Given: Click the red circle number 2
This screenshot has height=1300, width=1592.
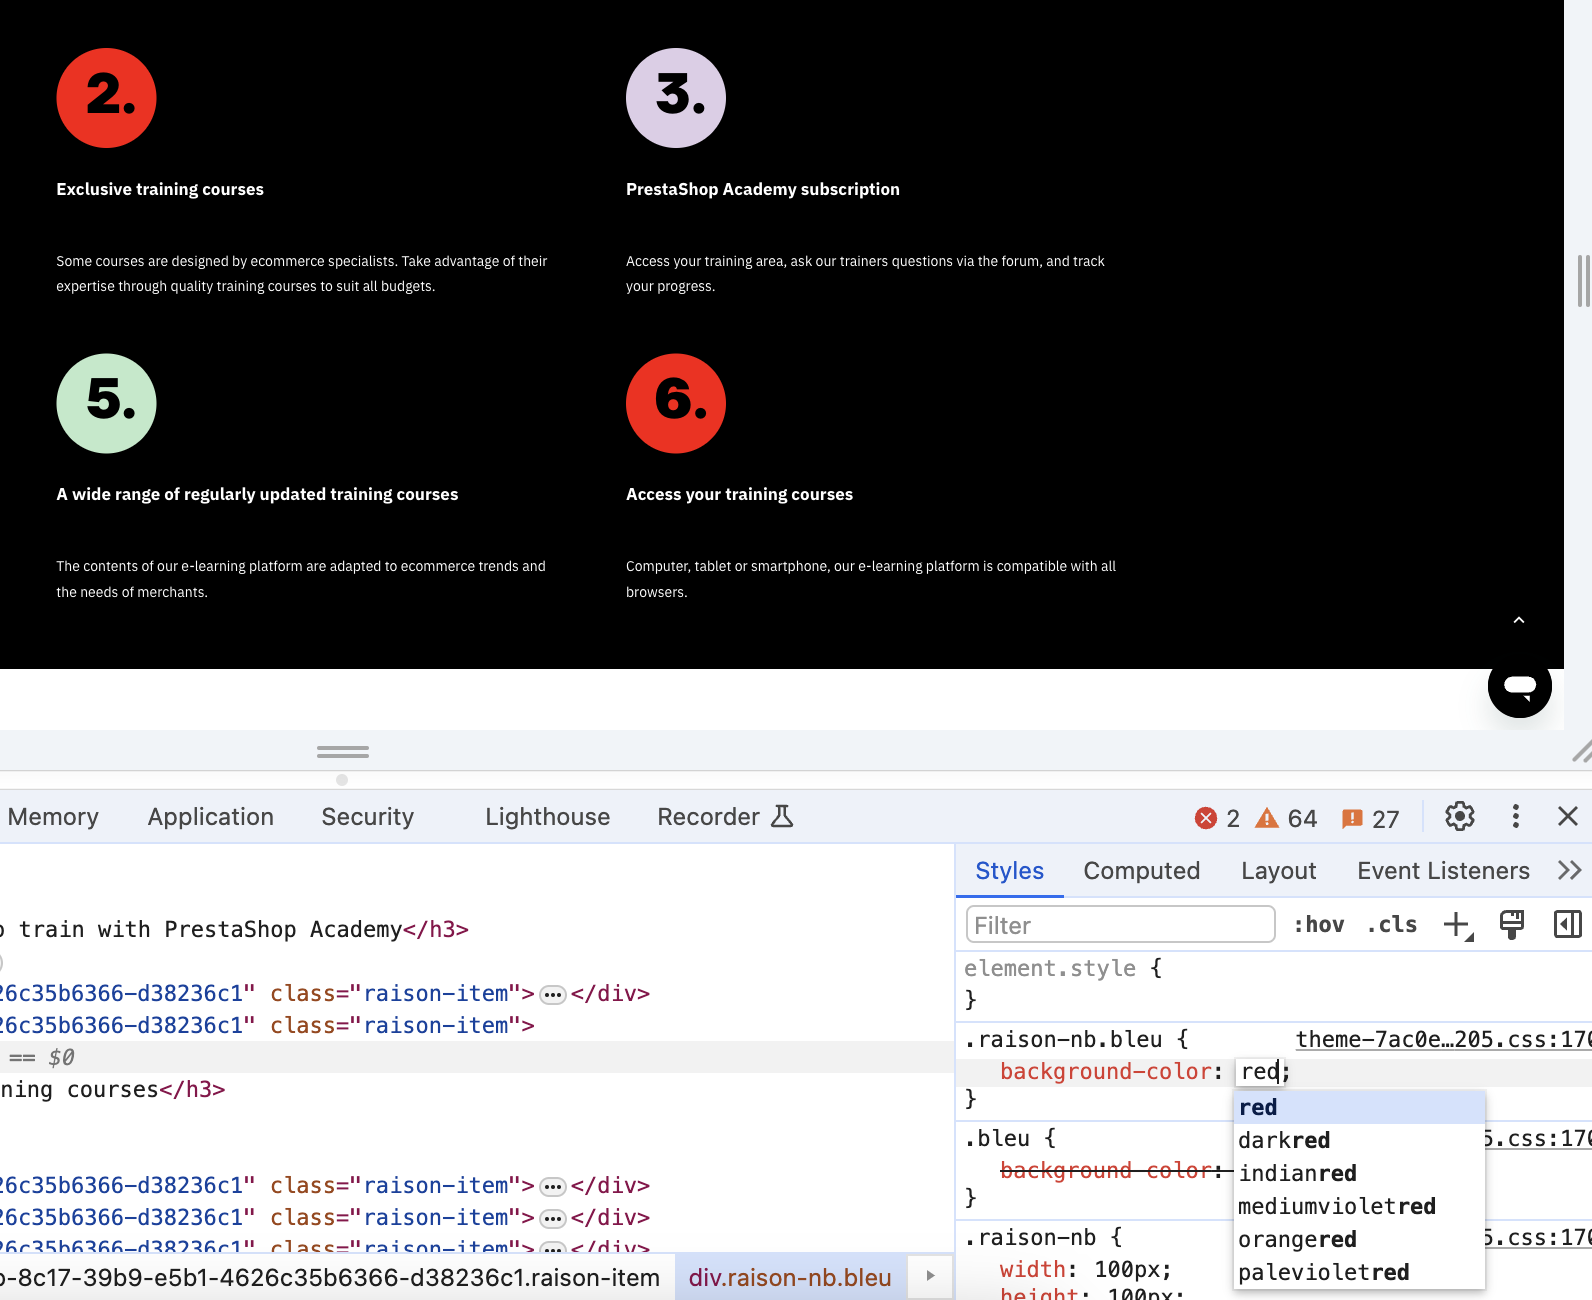Looking at the screenshot, I should pos(106,98).
